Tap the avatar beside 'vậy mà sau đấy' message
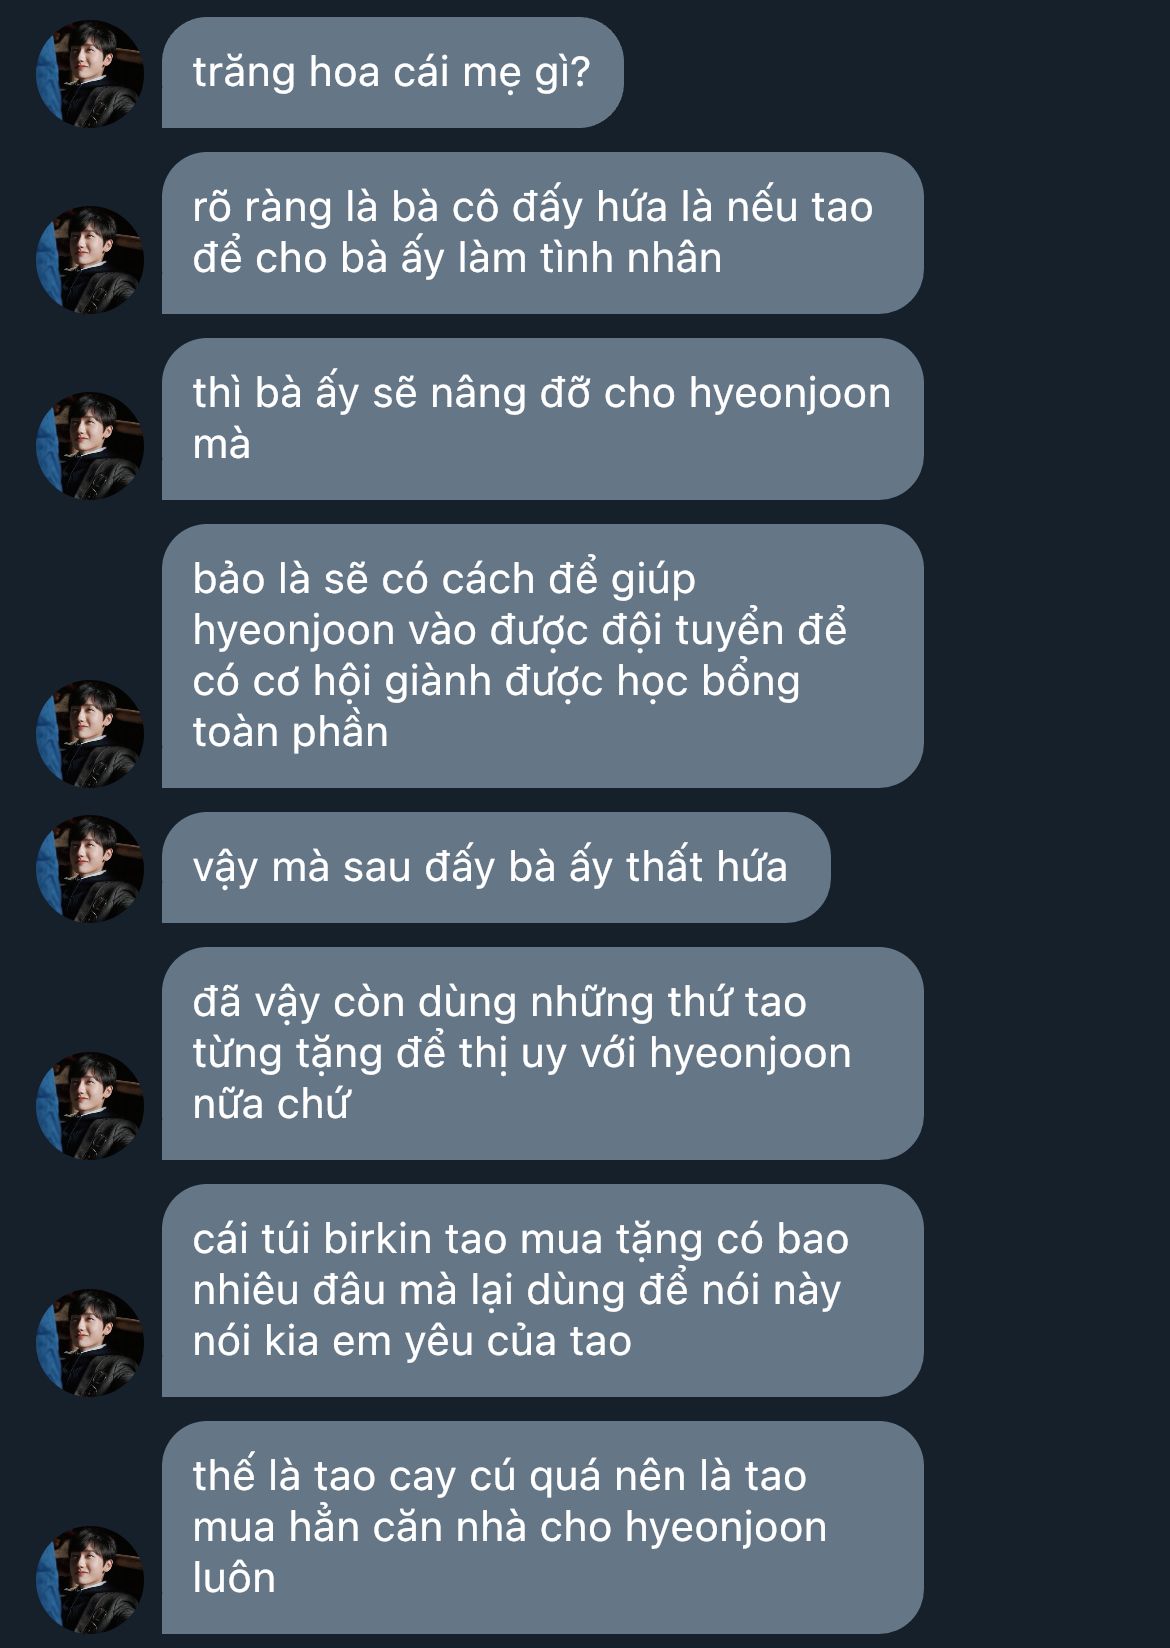This screenshot has height=1648, width=1170. (x=90, y=868)
